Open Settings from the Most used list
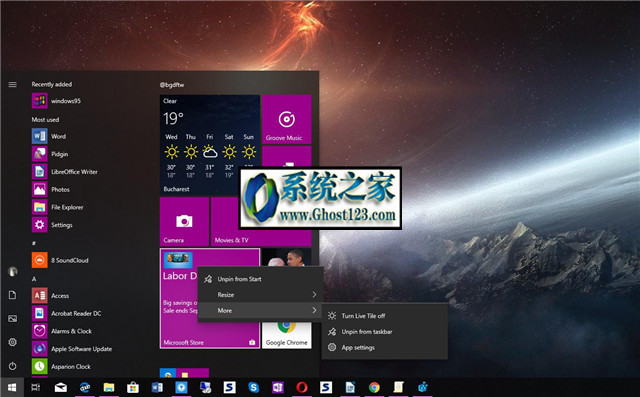This screenshot has width=640, height=397. [x=52, y=225]
